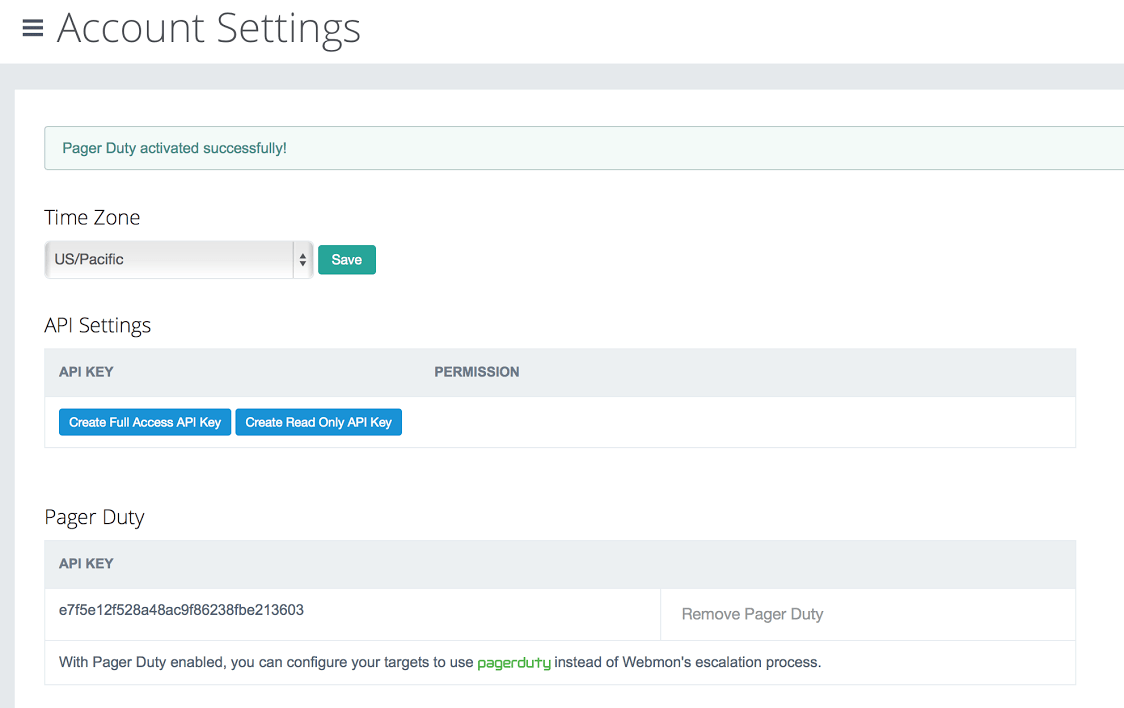Click the Time Zone select arrows

[x=303, y=260]
